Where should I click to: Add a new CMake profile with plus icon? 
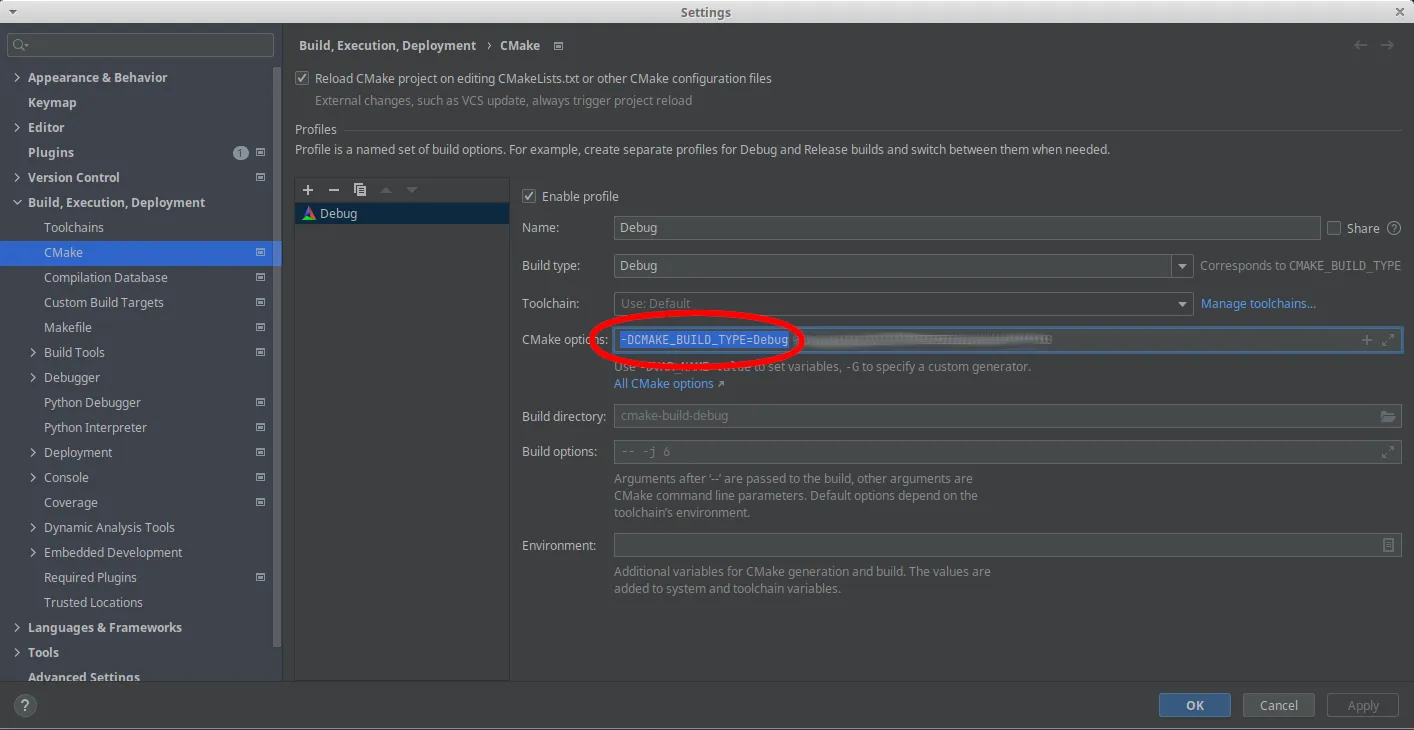[x=308, y=190]
